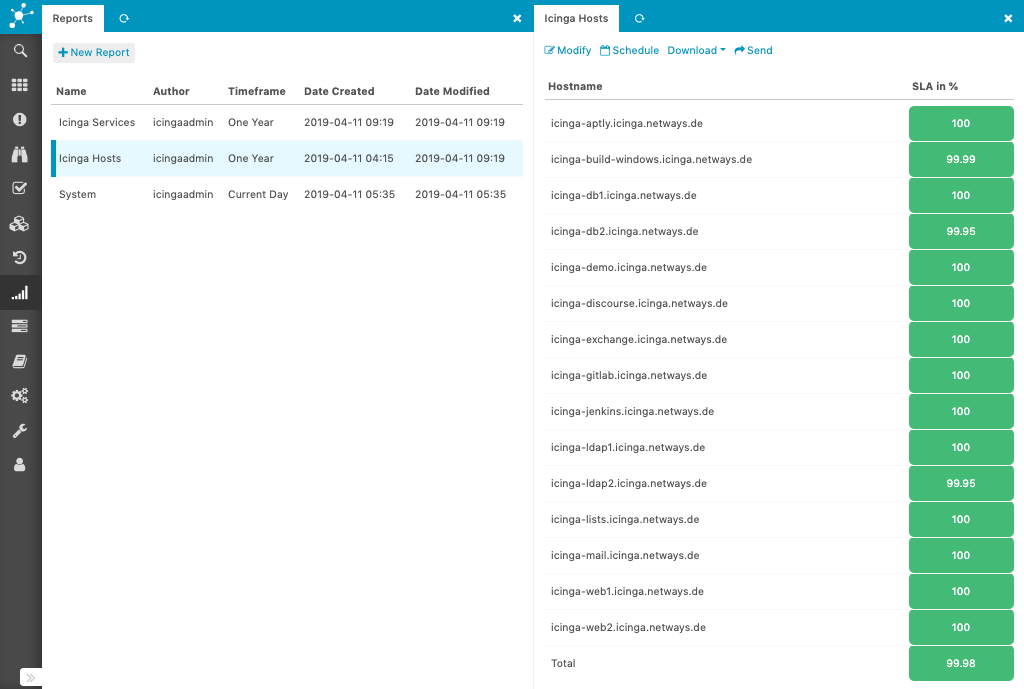This screenshot has height=689, width=1024.
Task: Open the dashboard grid icon
Action: click(x=20, y=85)
